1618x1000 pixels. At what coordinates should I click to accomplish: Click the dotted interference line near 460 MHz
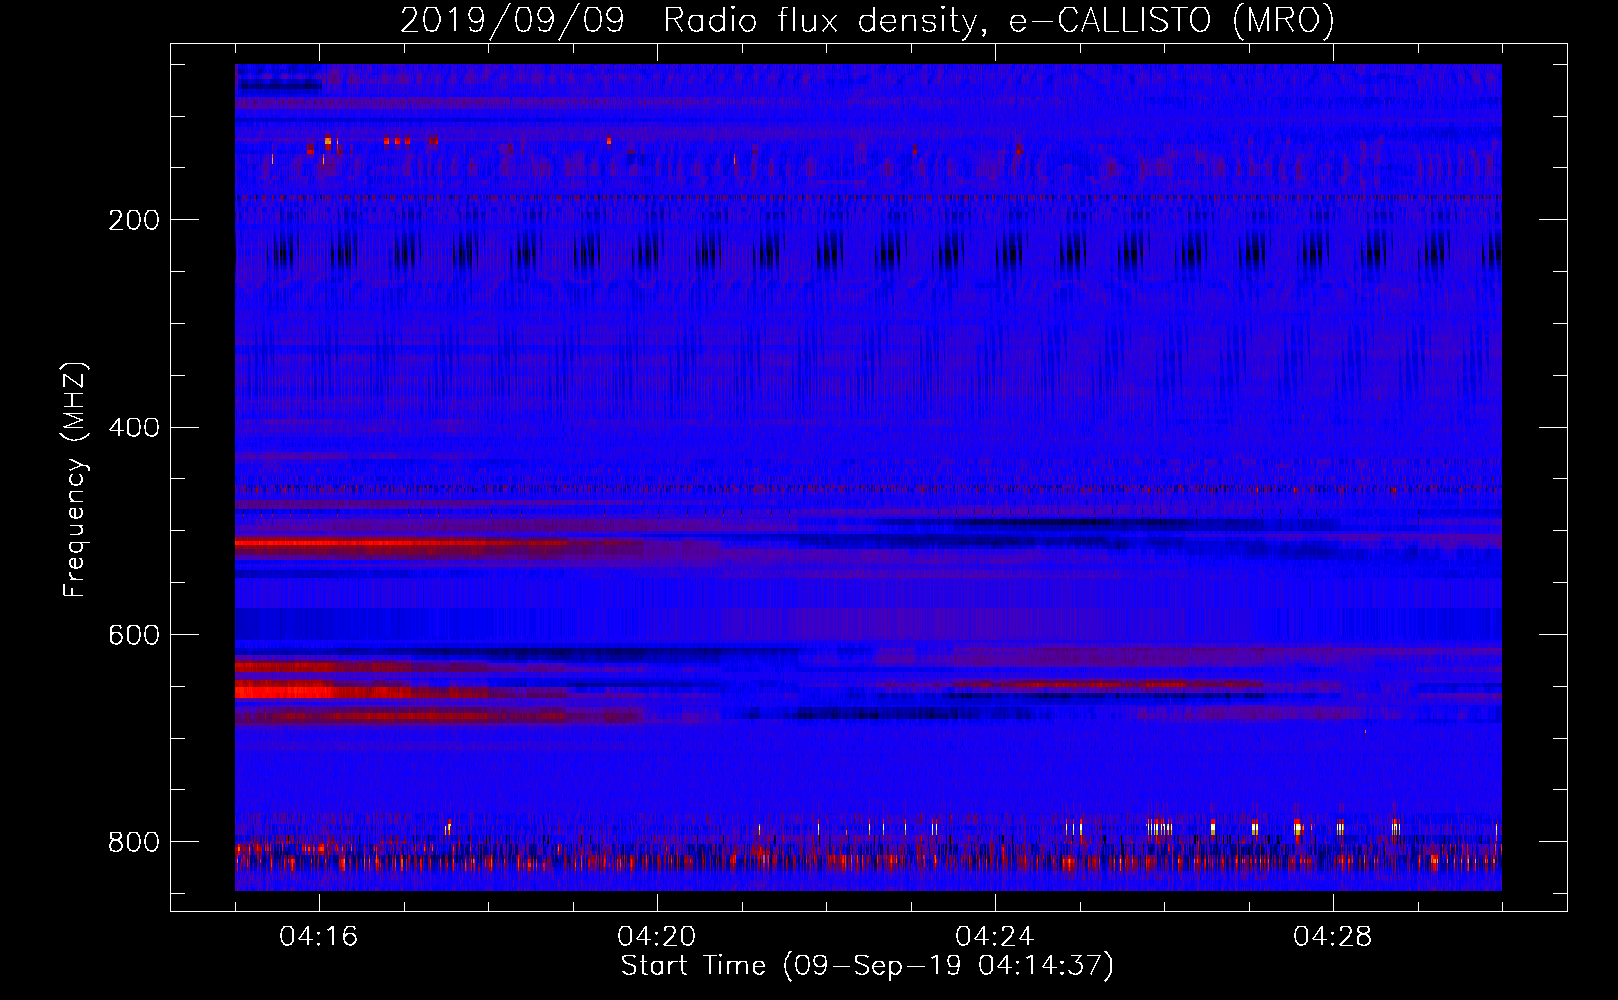pyautogui.click(x=868, y=489)
